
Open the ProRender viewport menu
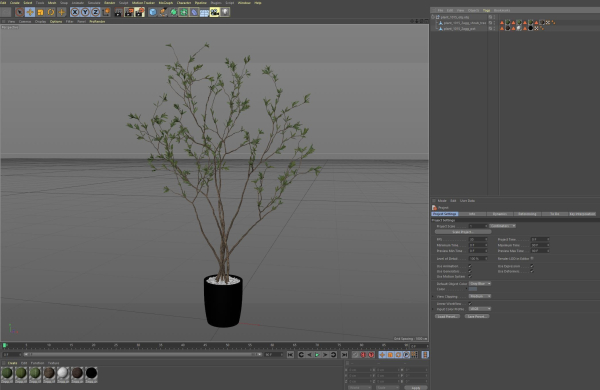(97, 21)
